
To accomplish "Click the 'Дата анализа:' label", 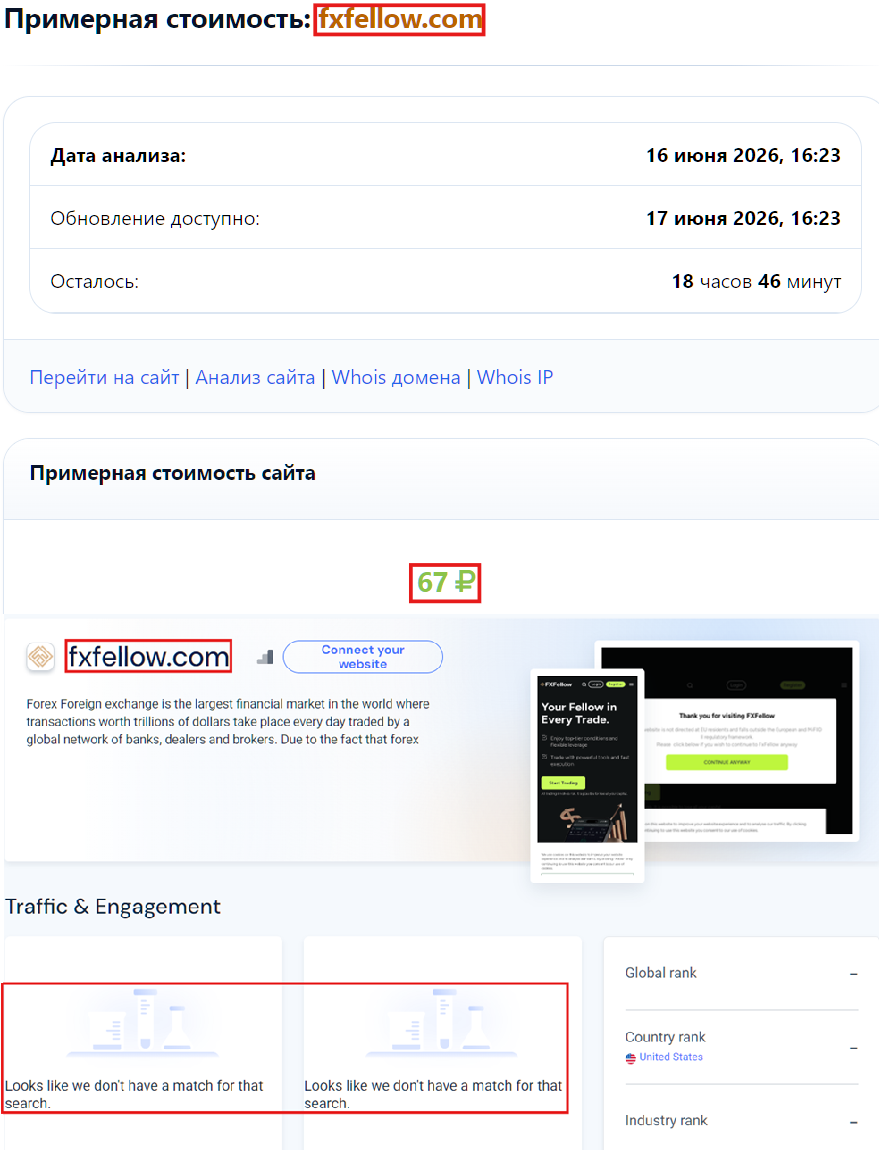I will point(118,155).
